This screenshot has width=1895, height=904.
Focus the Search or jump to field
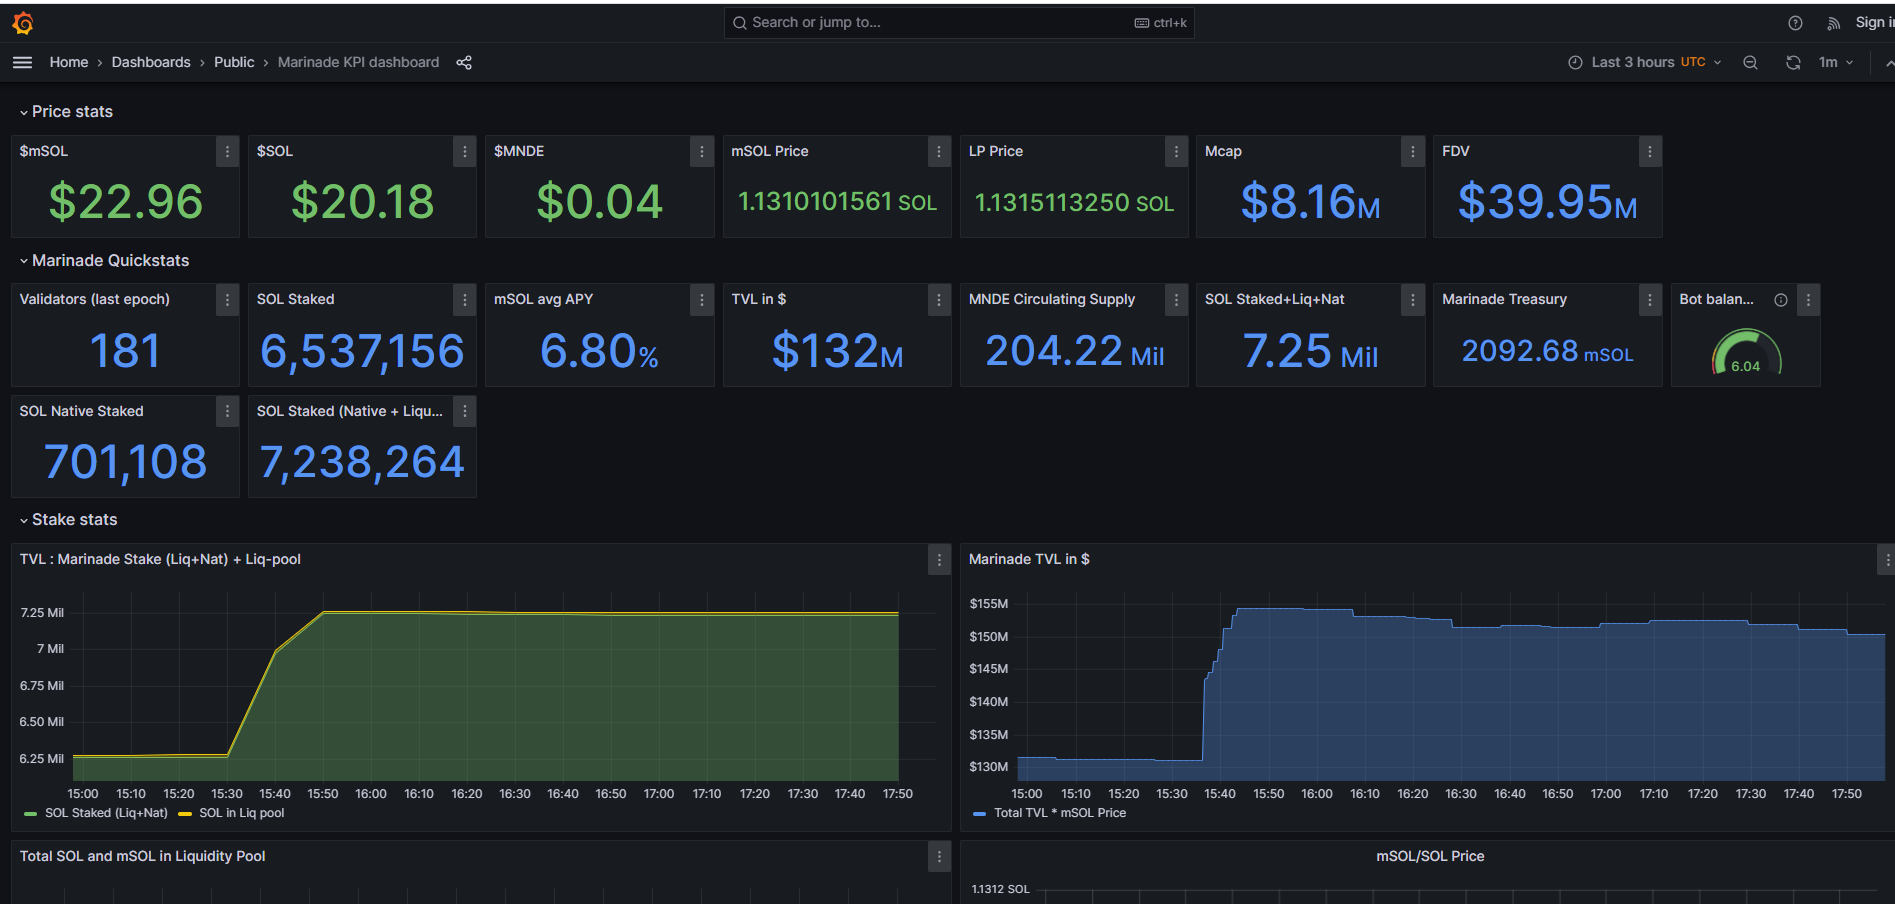point(959,22)
